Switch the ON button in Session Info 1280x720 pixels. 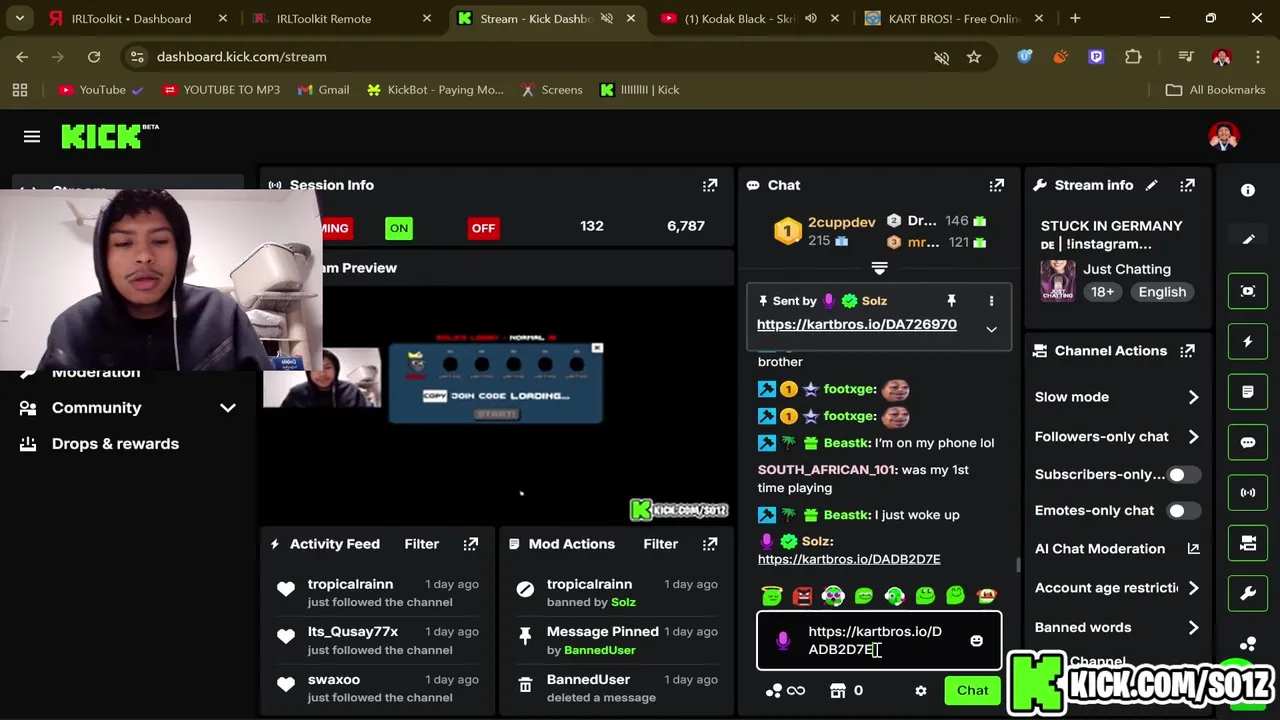[399, 228]
